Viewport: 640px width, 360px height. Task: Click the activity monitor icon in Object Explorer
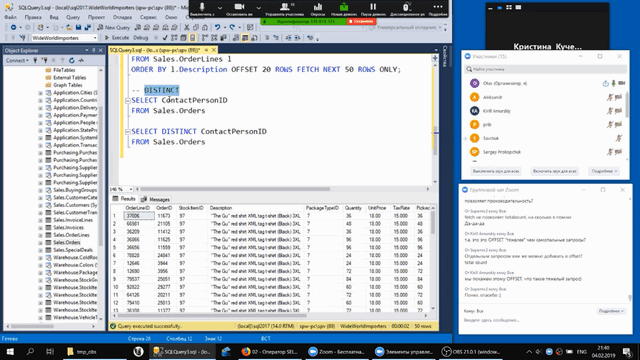click(81, 60)
